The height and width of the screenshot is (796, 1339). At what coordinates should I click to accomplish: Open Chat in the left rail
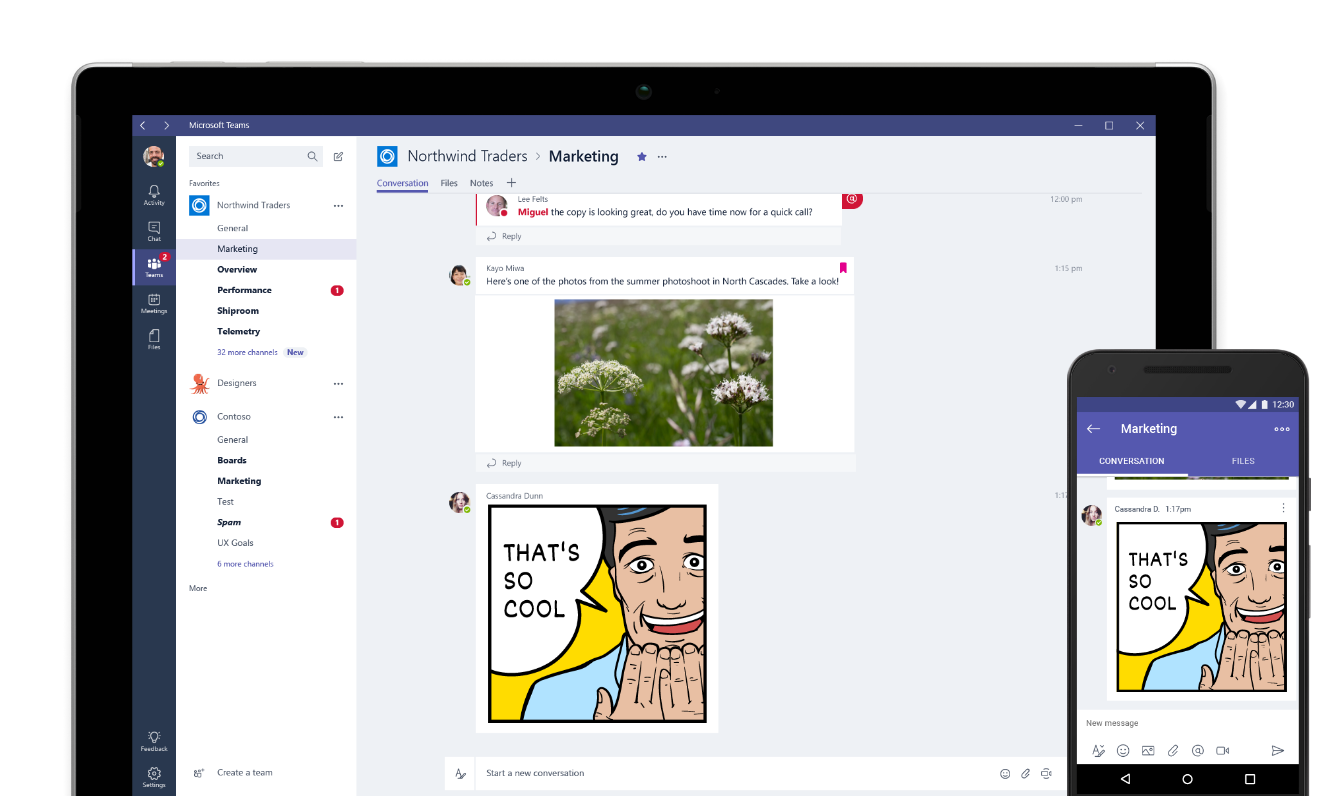pyautogui.click(x=154, y=231)
